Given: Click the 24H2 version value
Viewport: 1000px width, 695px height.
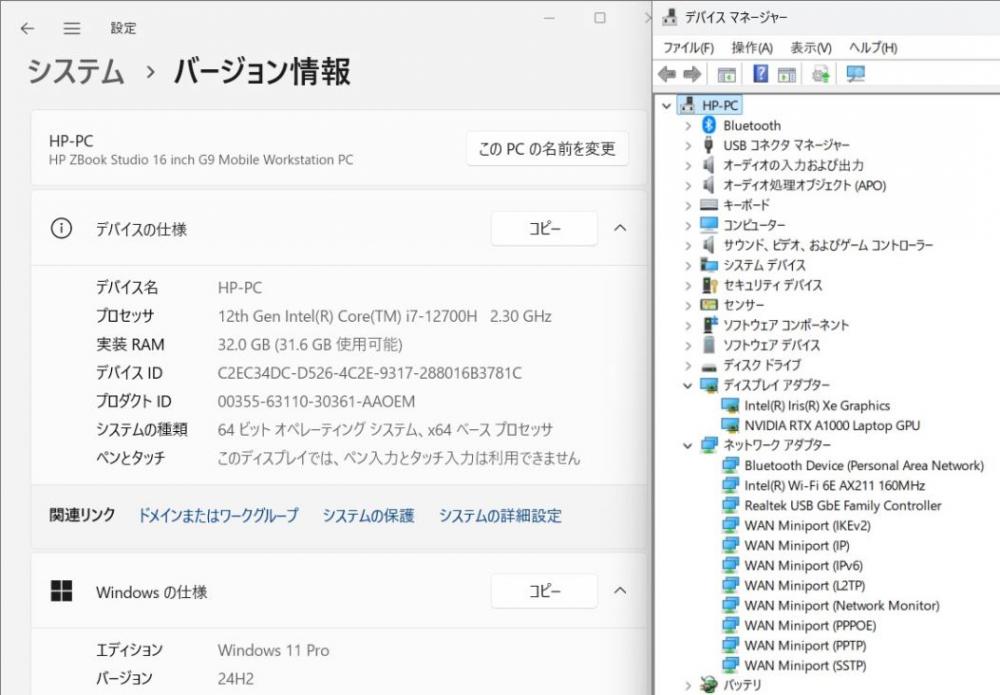Looking at the screenshot, I should point(235,678).
